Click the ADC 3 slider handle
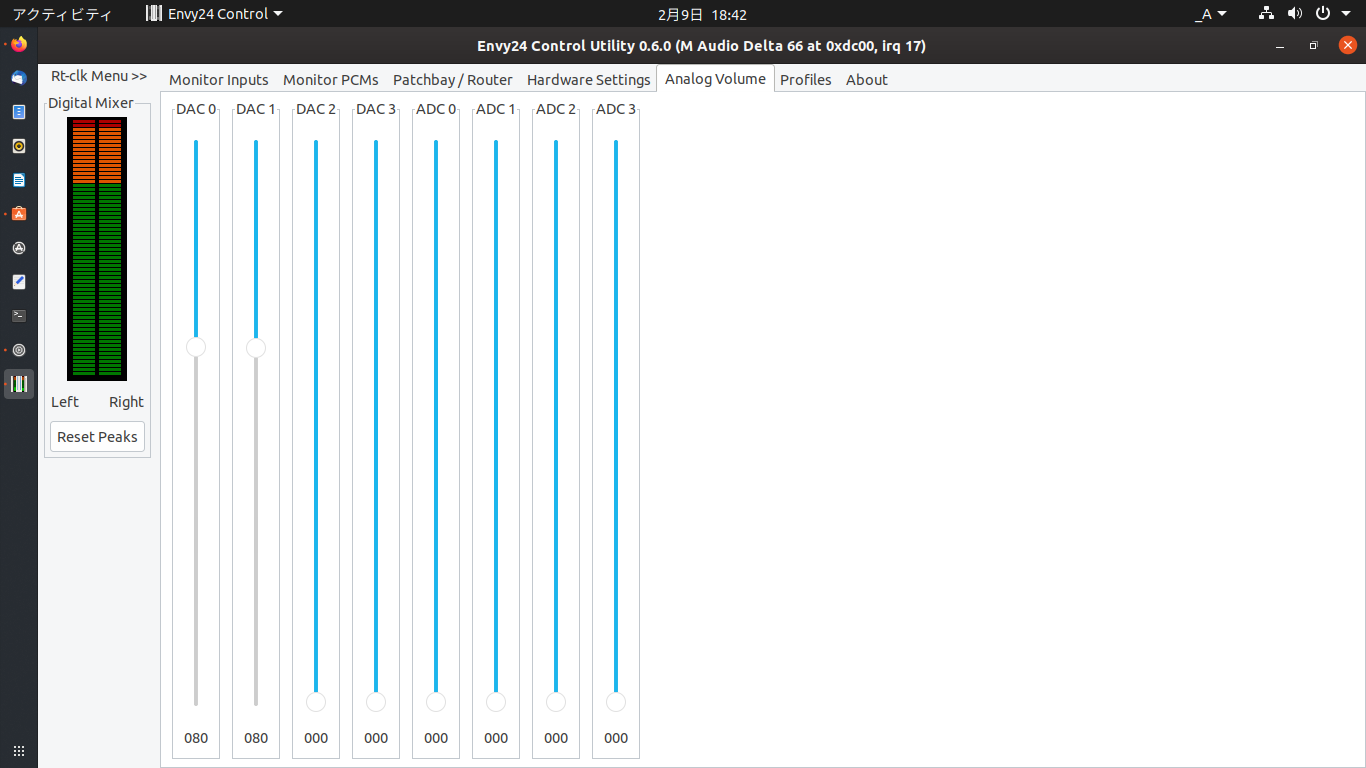Screen dimensions: 1366x768 (616, 702)
